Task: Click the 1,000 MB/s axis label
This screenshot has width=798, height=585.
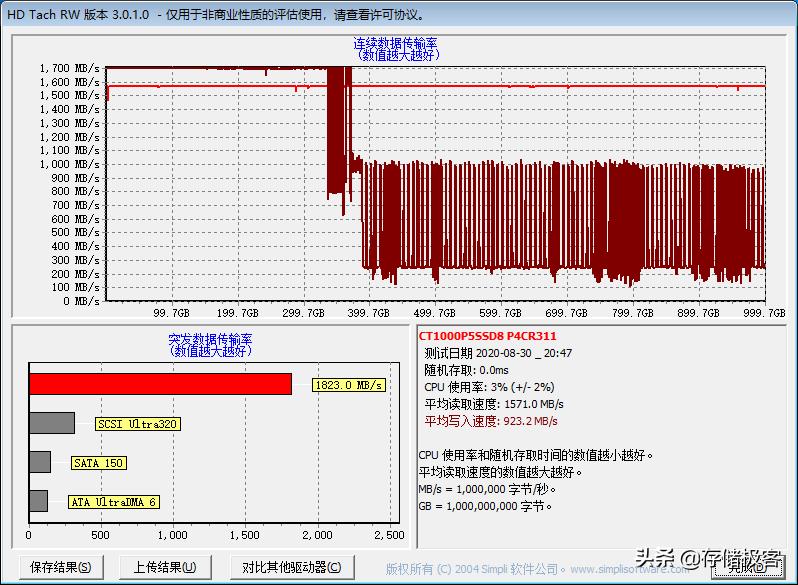Action: click(70, 164)
